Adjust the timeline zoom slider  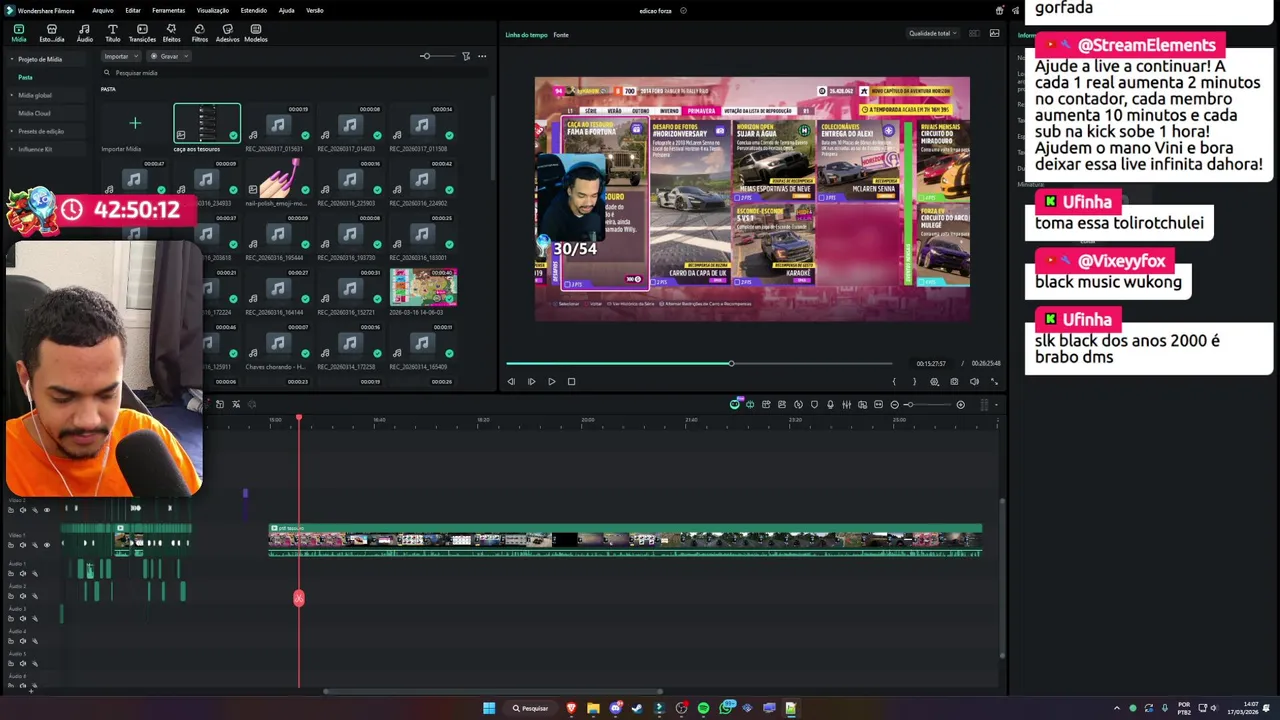(x=928, y=405)
